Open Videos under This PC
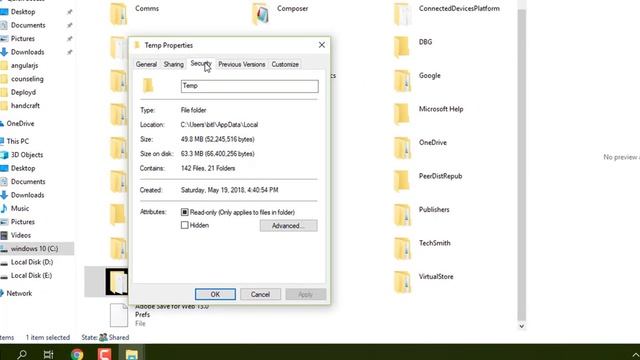 click(x=20, y=236)
